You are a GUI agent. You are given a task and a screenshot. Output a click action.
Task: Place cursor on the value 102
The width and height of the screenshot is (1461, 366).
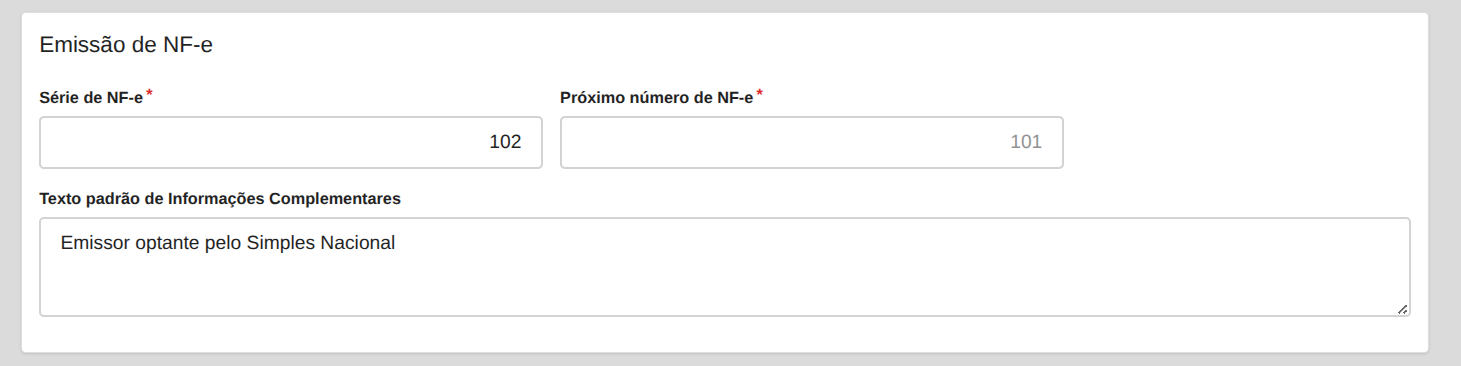[505, 142]
